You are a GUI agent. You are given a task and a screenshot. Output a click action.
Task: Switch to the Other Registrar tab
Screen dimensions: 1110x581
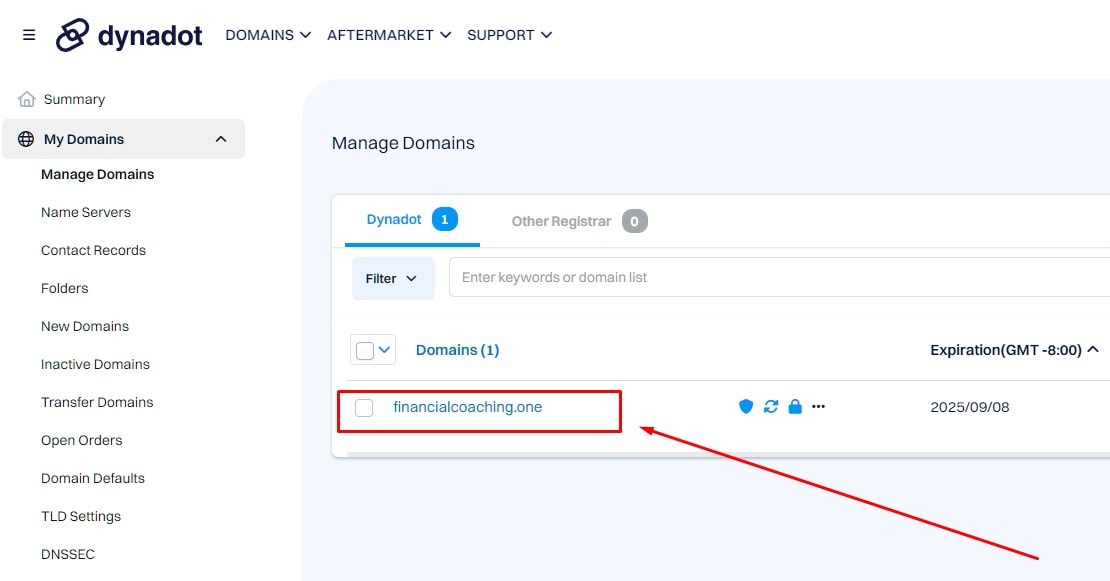579,222
